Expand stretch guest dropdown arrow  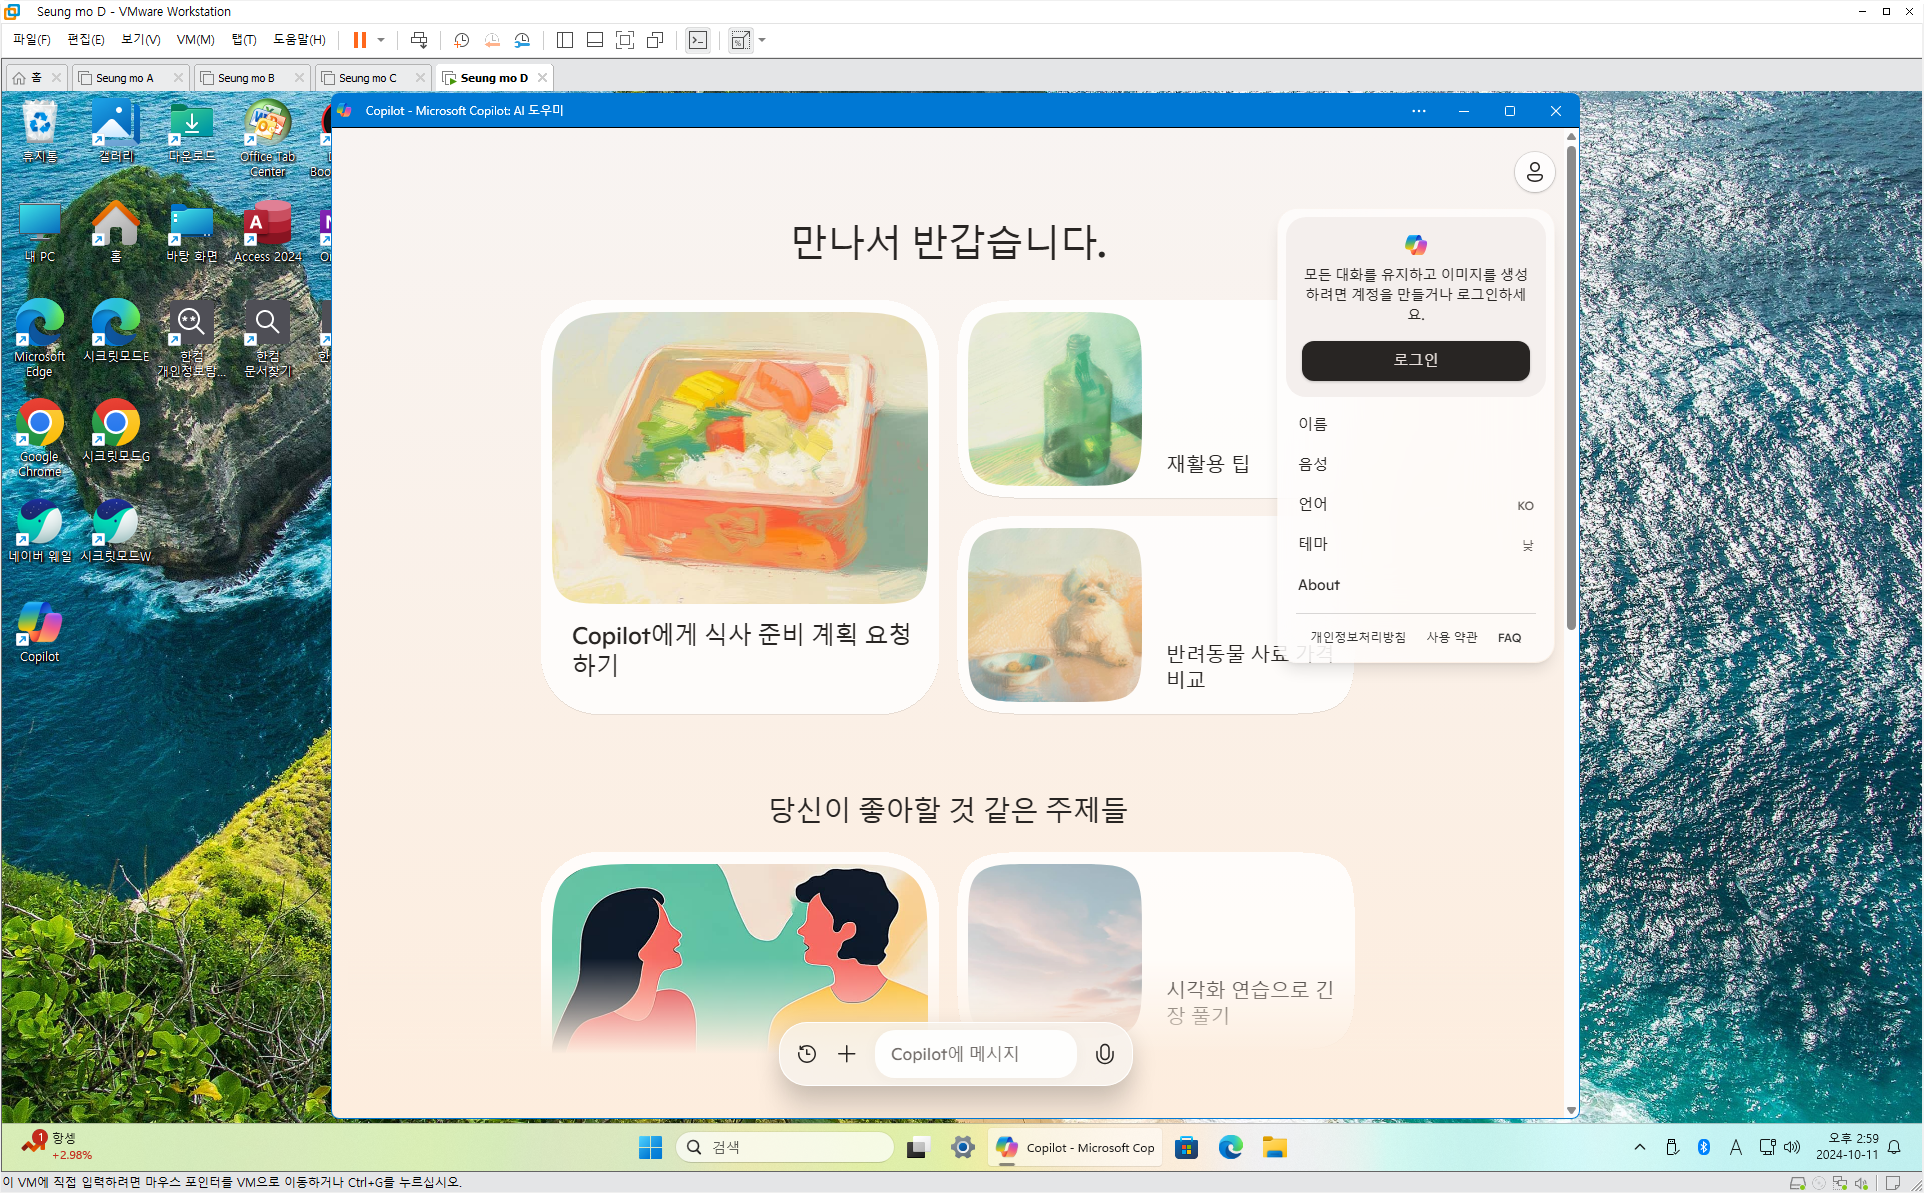coord(762,40)
